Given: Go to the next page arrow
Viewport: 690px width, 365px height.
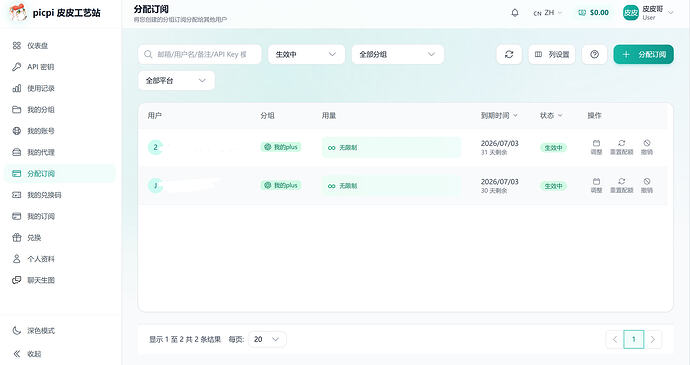Looking at the screenshot, I should click(653, 339).
